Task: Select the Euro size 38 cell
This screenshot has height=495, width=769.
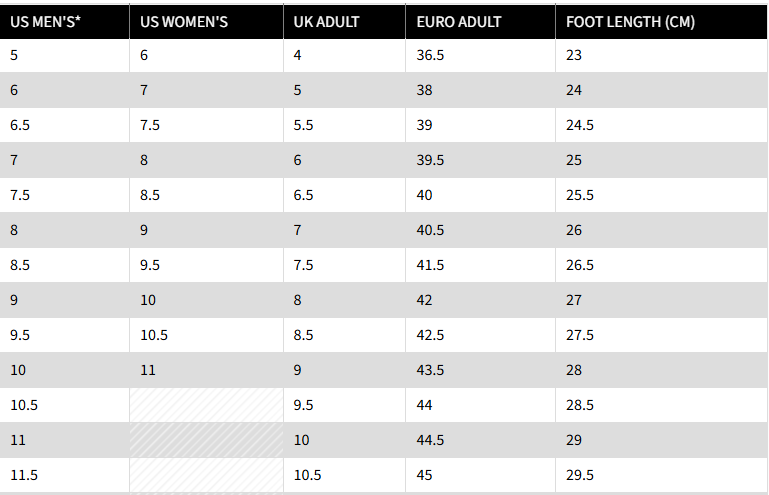Action: point(426,90)
